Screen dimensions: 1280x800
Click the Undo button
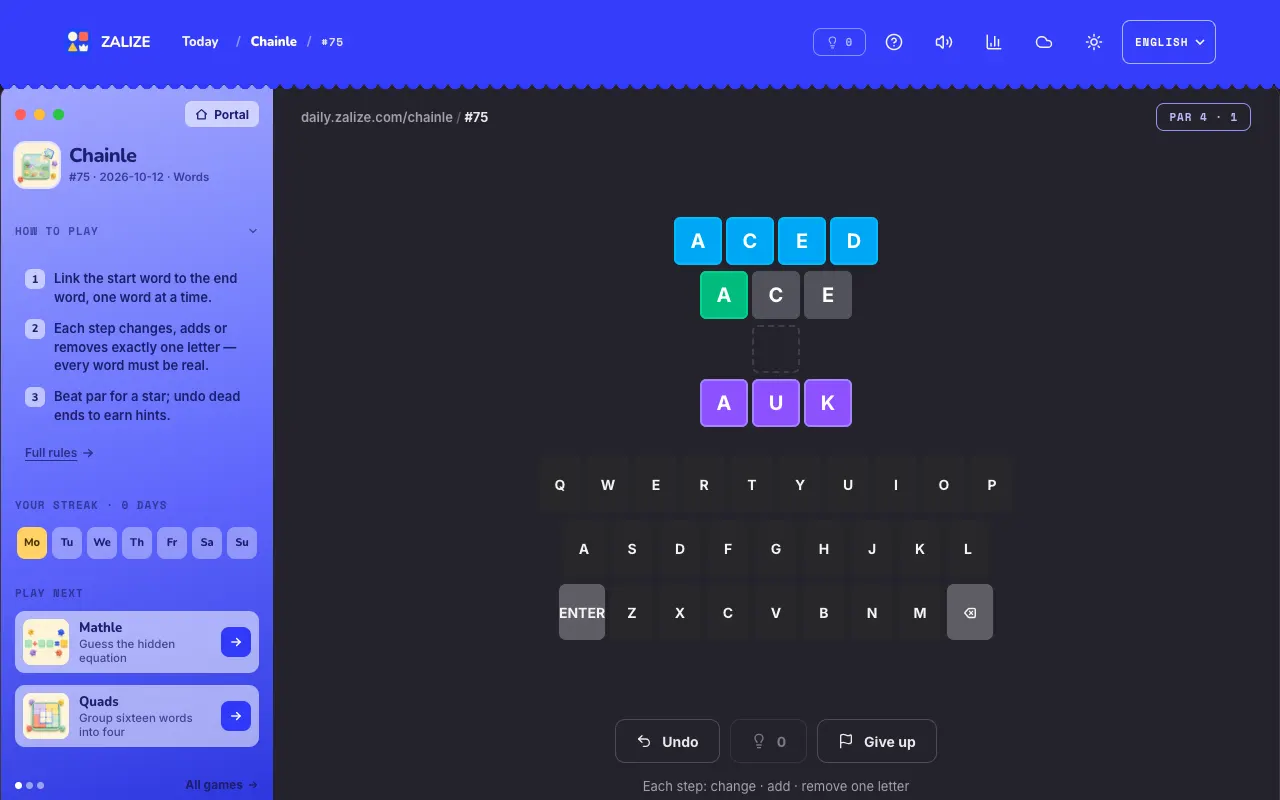pos(667,741)
